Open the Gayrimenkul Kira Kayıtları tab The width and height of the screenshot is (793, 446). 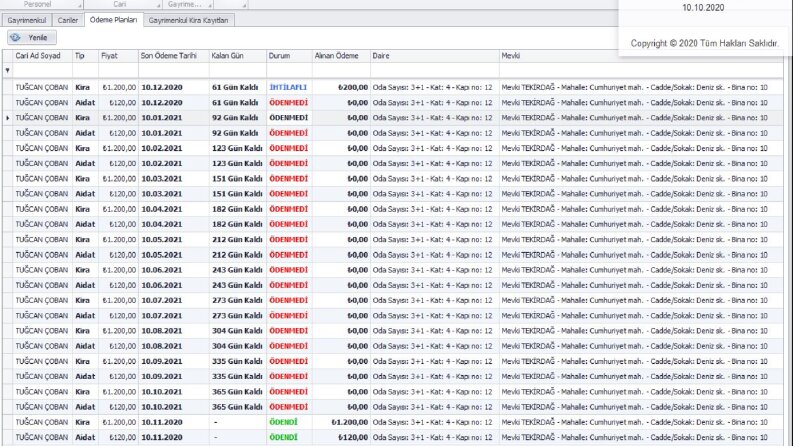(x=188, y=20)
